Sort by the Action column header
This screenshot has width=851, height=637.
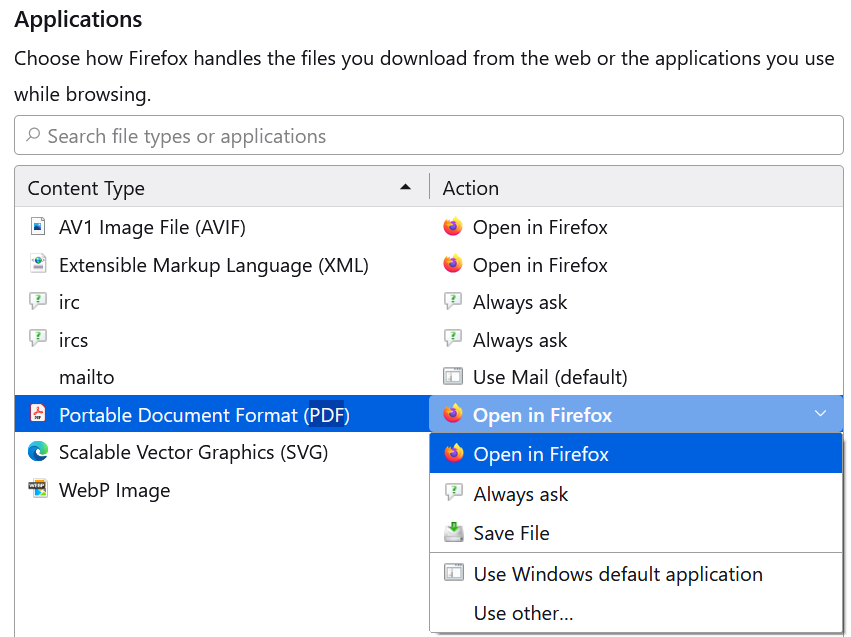635,188
